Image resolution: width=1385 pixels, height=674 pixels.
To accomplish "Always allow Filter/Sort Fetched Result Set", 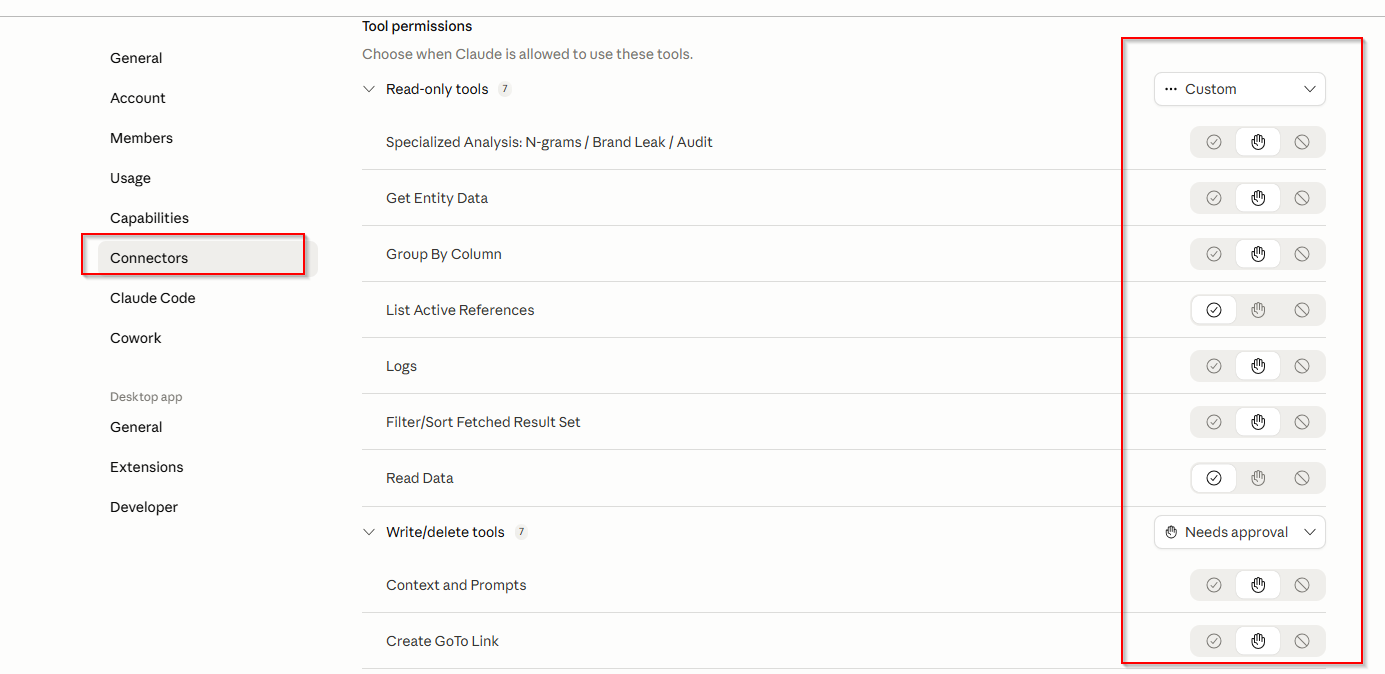I will click(1213, 422).
